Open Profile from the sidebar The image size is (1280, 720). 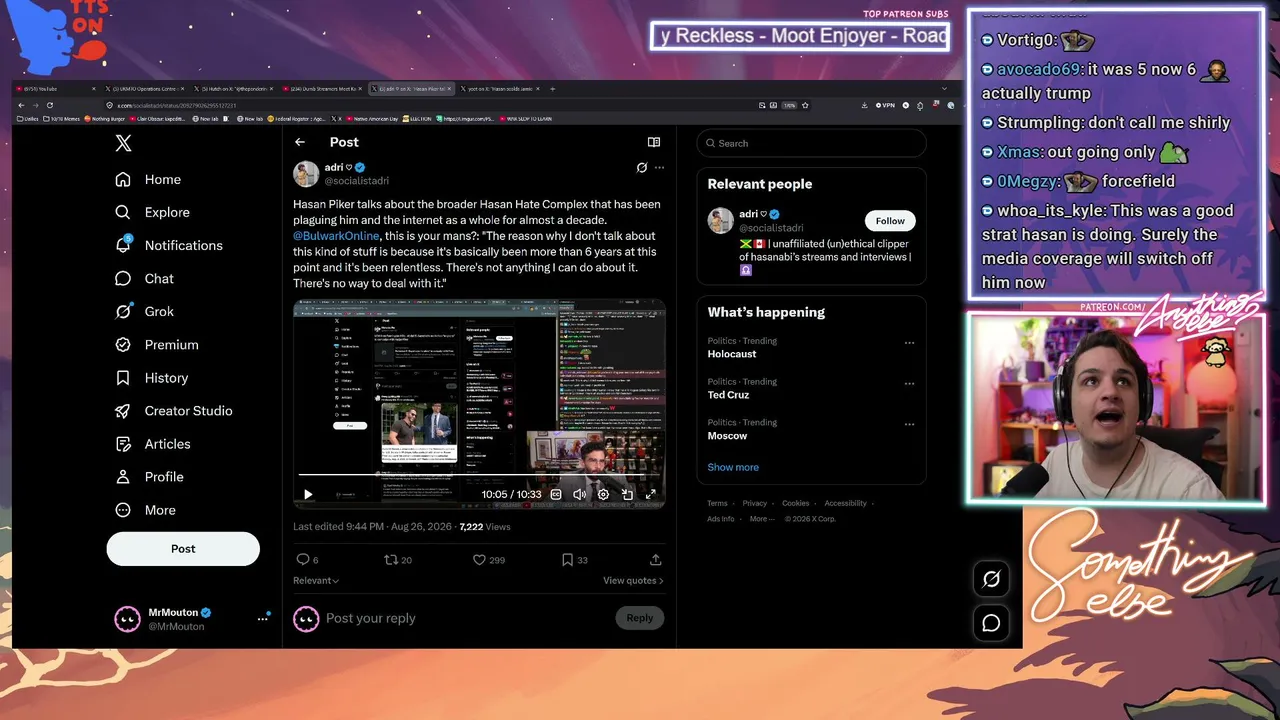(x=149, y=477)
